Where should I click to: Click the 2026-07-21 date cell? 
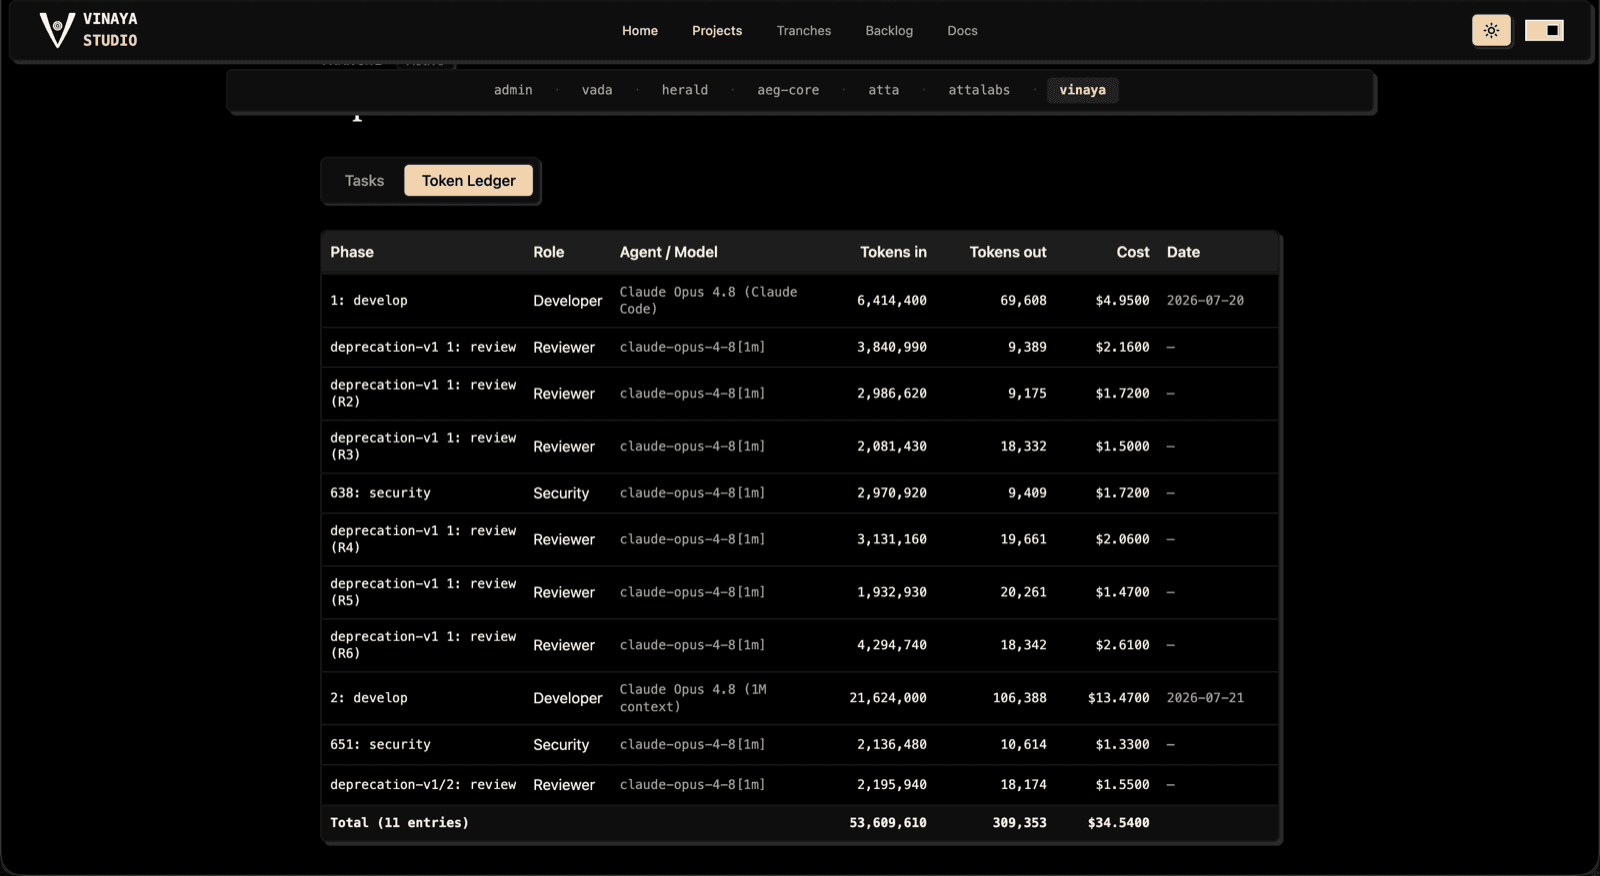1205,698
